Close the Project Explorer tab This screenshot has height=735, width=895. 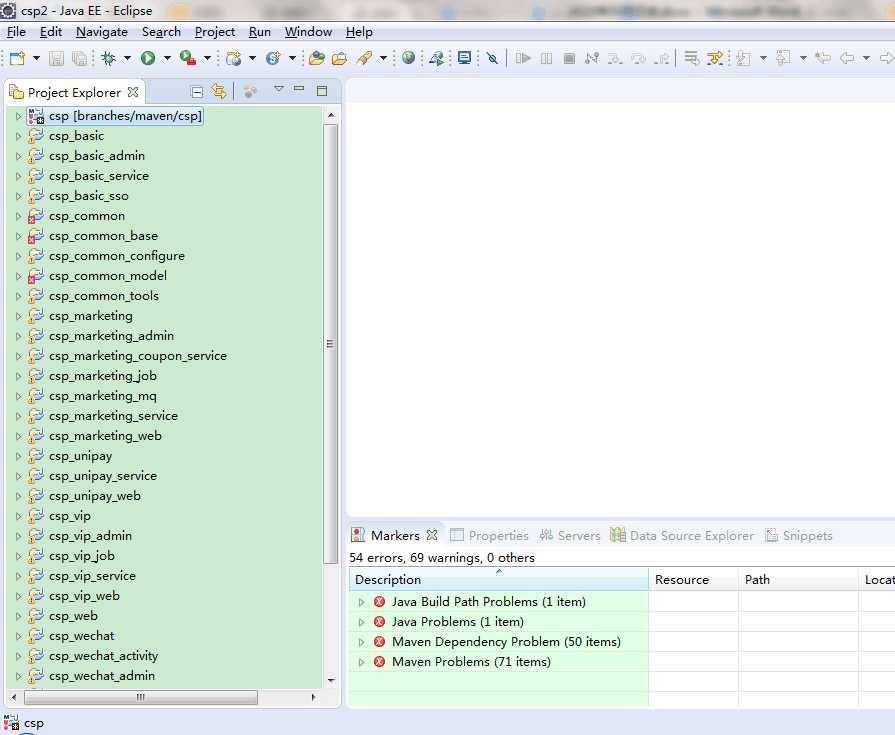pos(133,92)
